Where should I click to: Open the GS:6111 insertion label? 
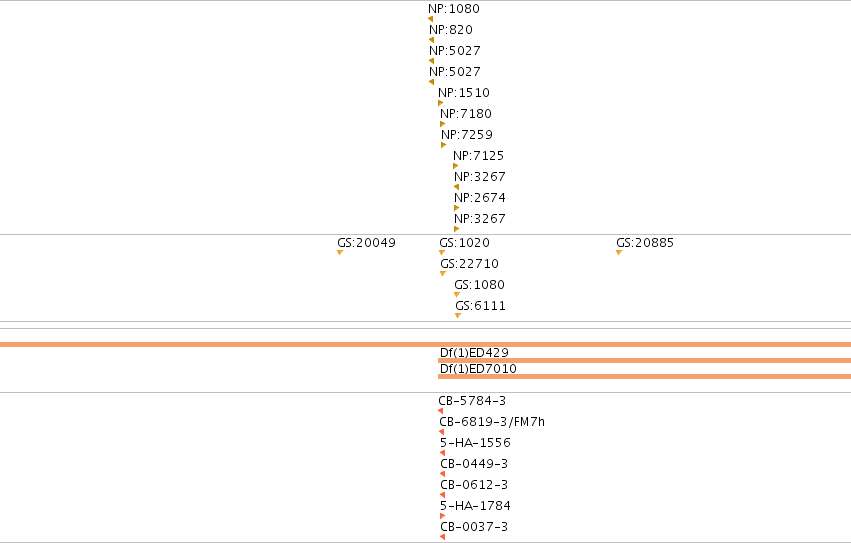480,306
